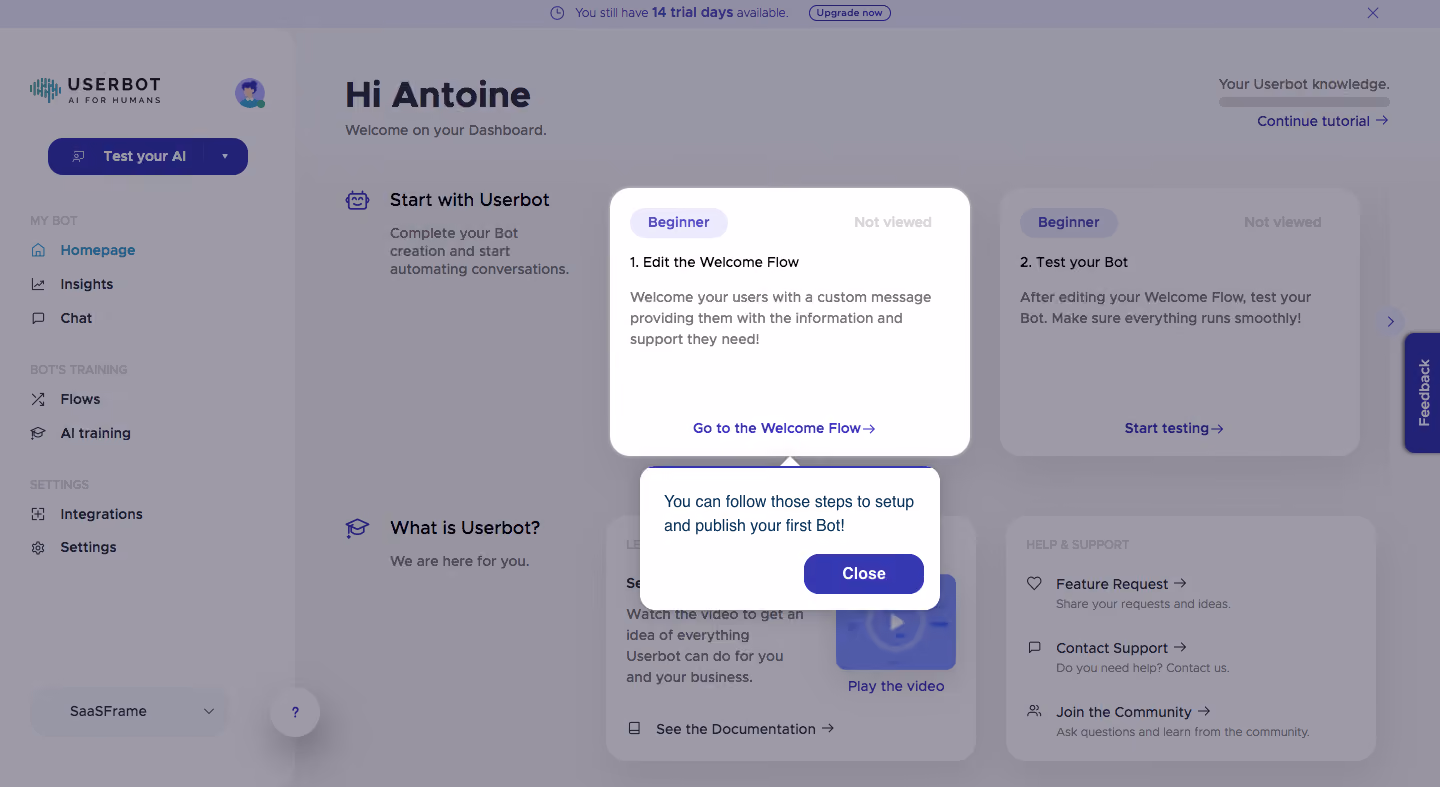This screenshot has width=1440, height=787.
Task: Click the AI training graduation cap icon
Action: point(38,433)
